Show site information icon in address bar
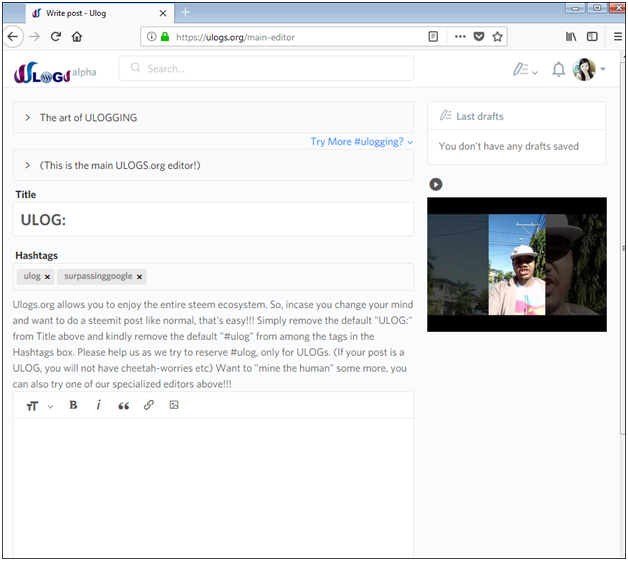This screenshot has width=628, height=561. pyautogui.click(x=151, y=37)
